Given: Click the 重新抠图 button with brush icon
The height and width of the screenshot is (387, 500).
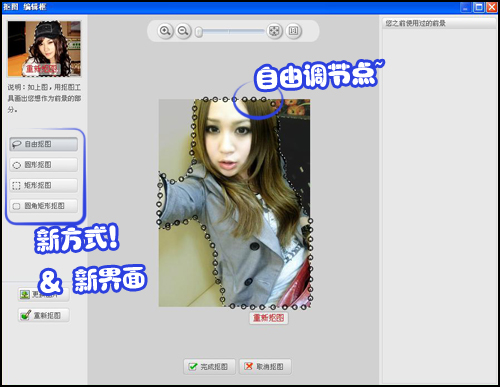Looking at the screenshot, I should [44, 315].
